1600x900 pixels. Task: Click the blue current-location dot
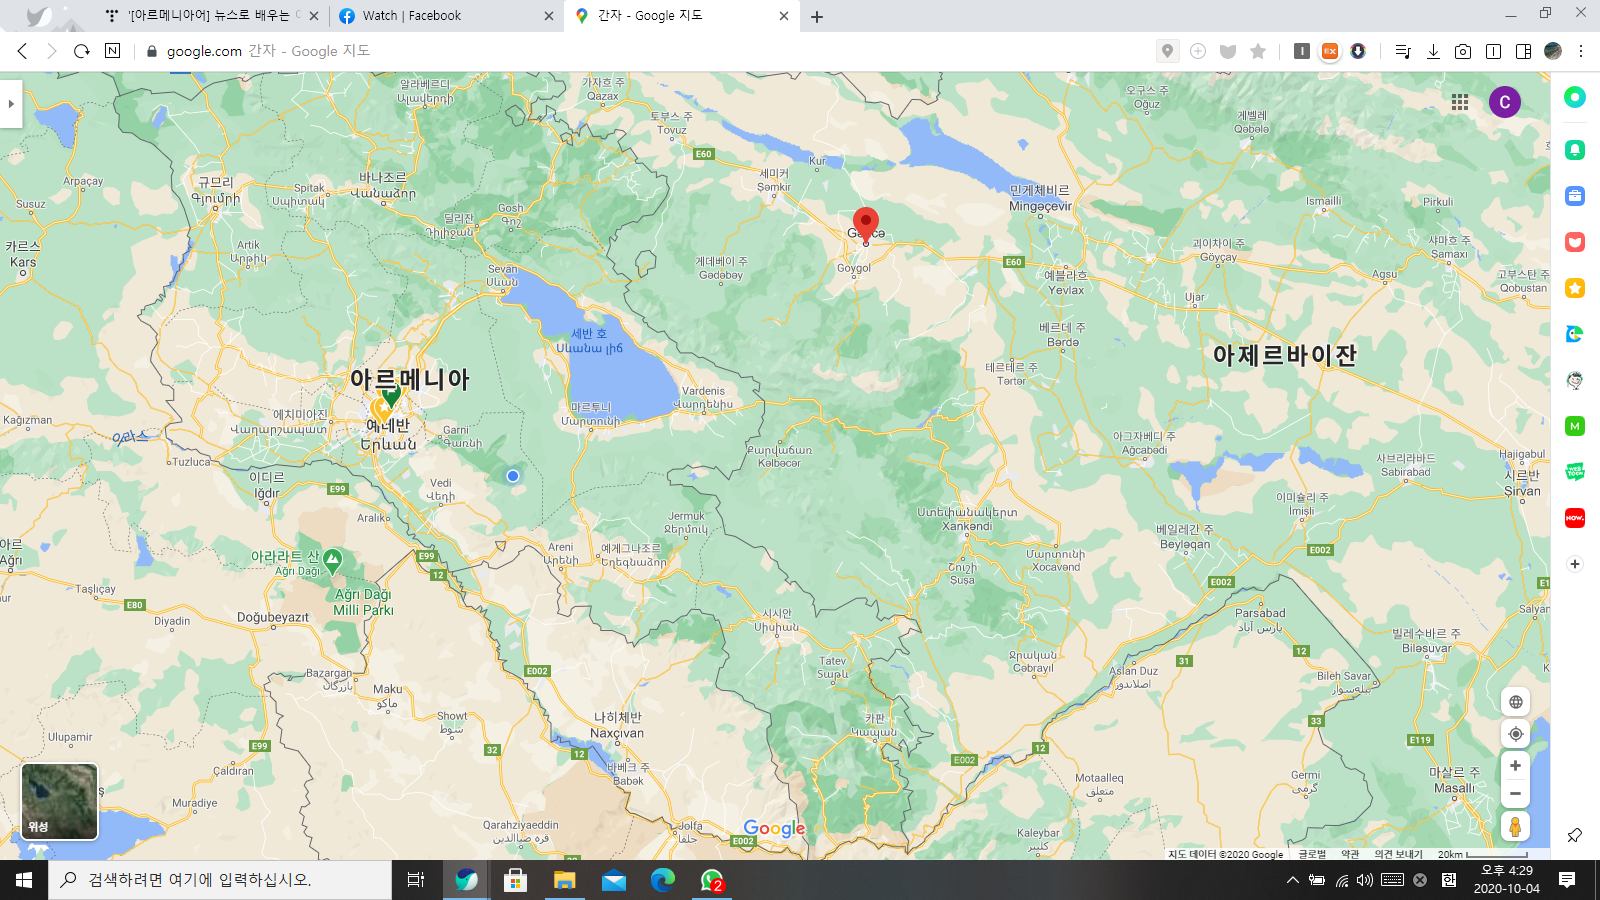click(x=513, y=476)
